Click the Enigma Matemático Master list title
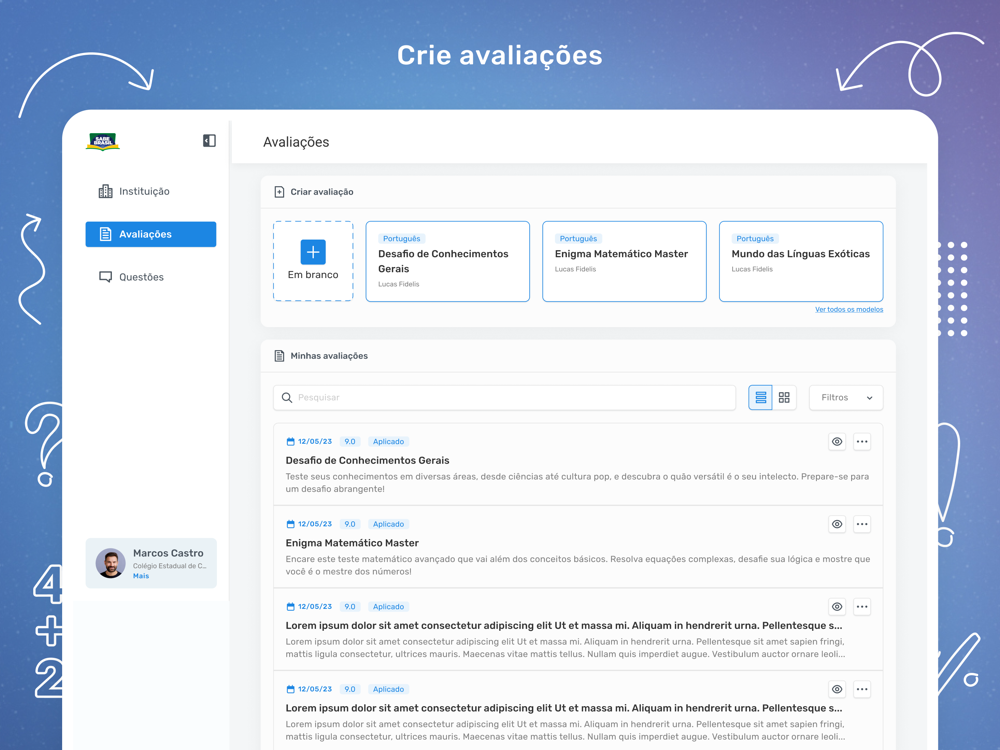The height and width of the screenshot is (750, 1000). [352, 543]
